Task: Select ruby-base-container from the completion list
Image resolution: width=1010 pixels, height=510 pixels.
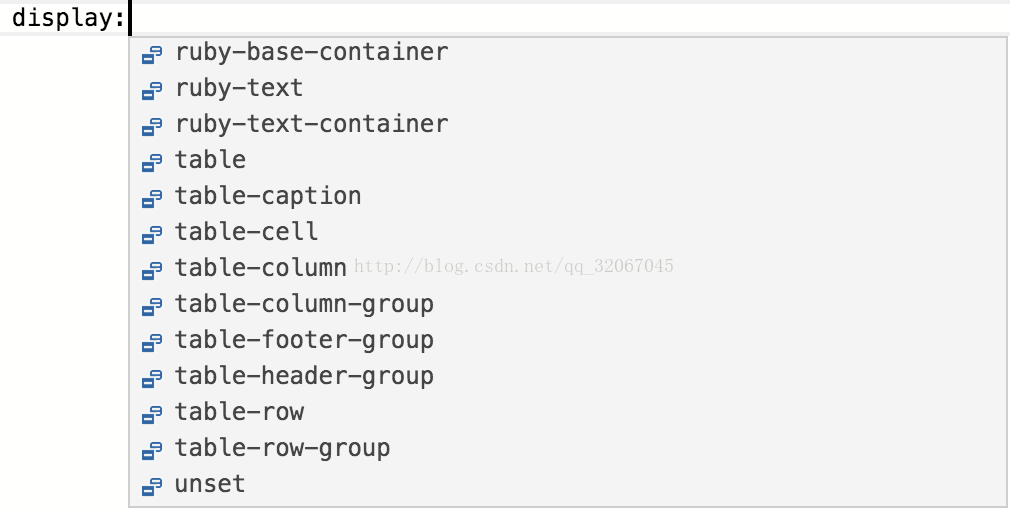Action: click(x=568, y=52)
